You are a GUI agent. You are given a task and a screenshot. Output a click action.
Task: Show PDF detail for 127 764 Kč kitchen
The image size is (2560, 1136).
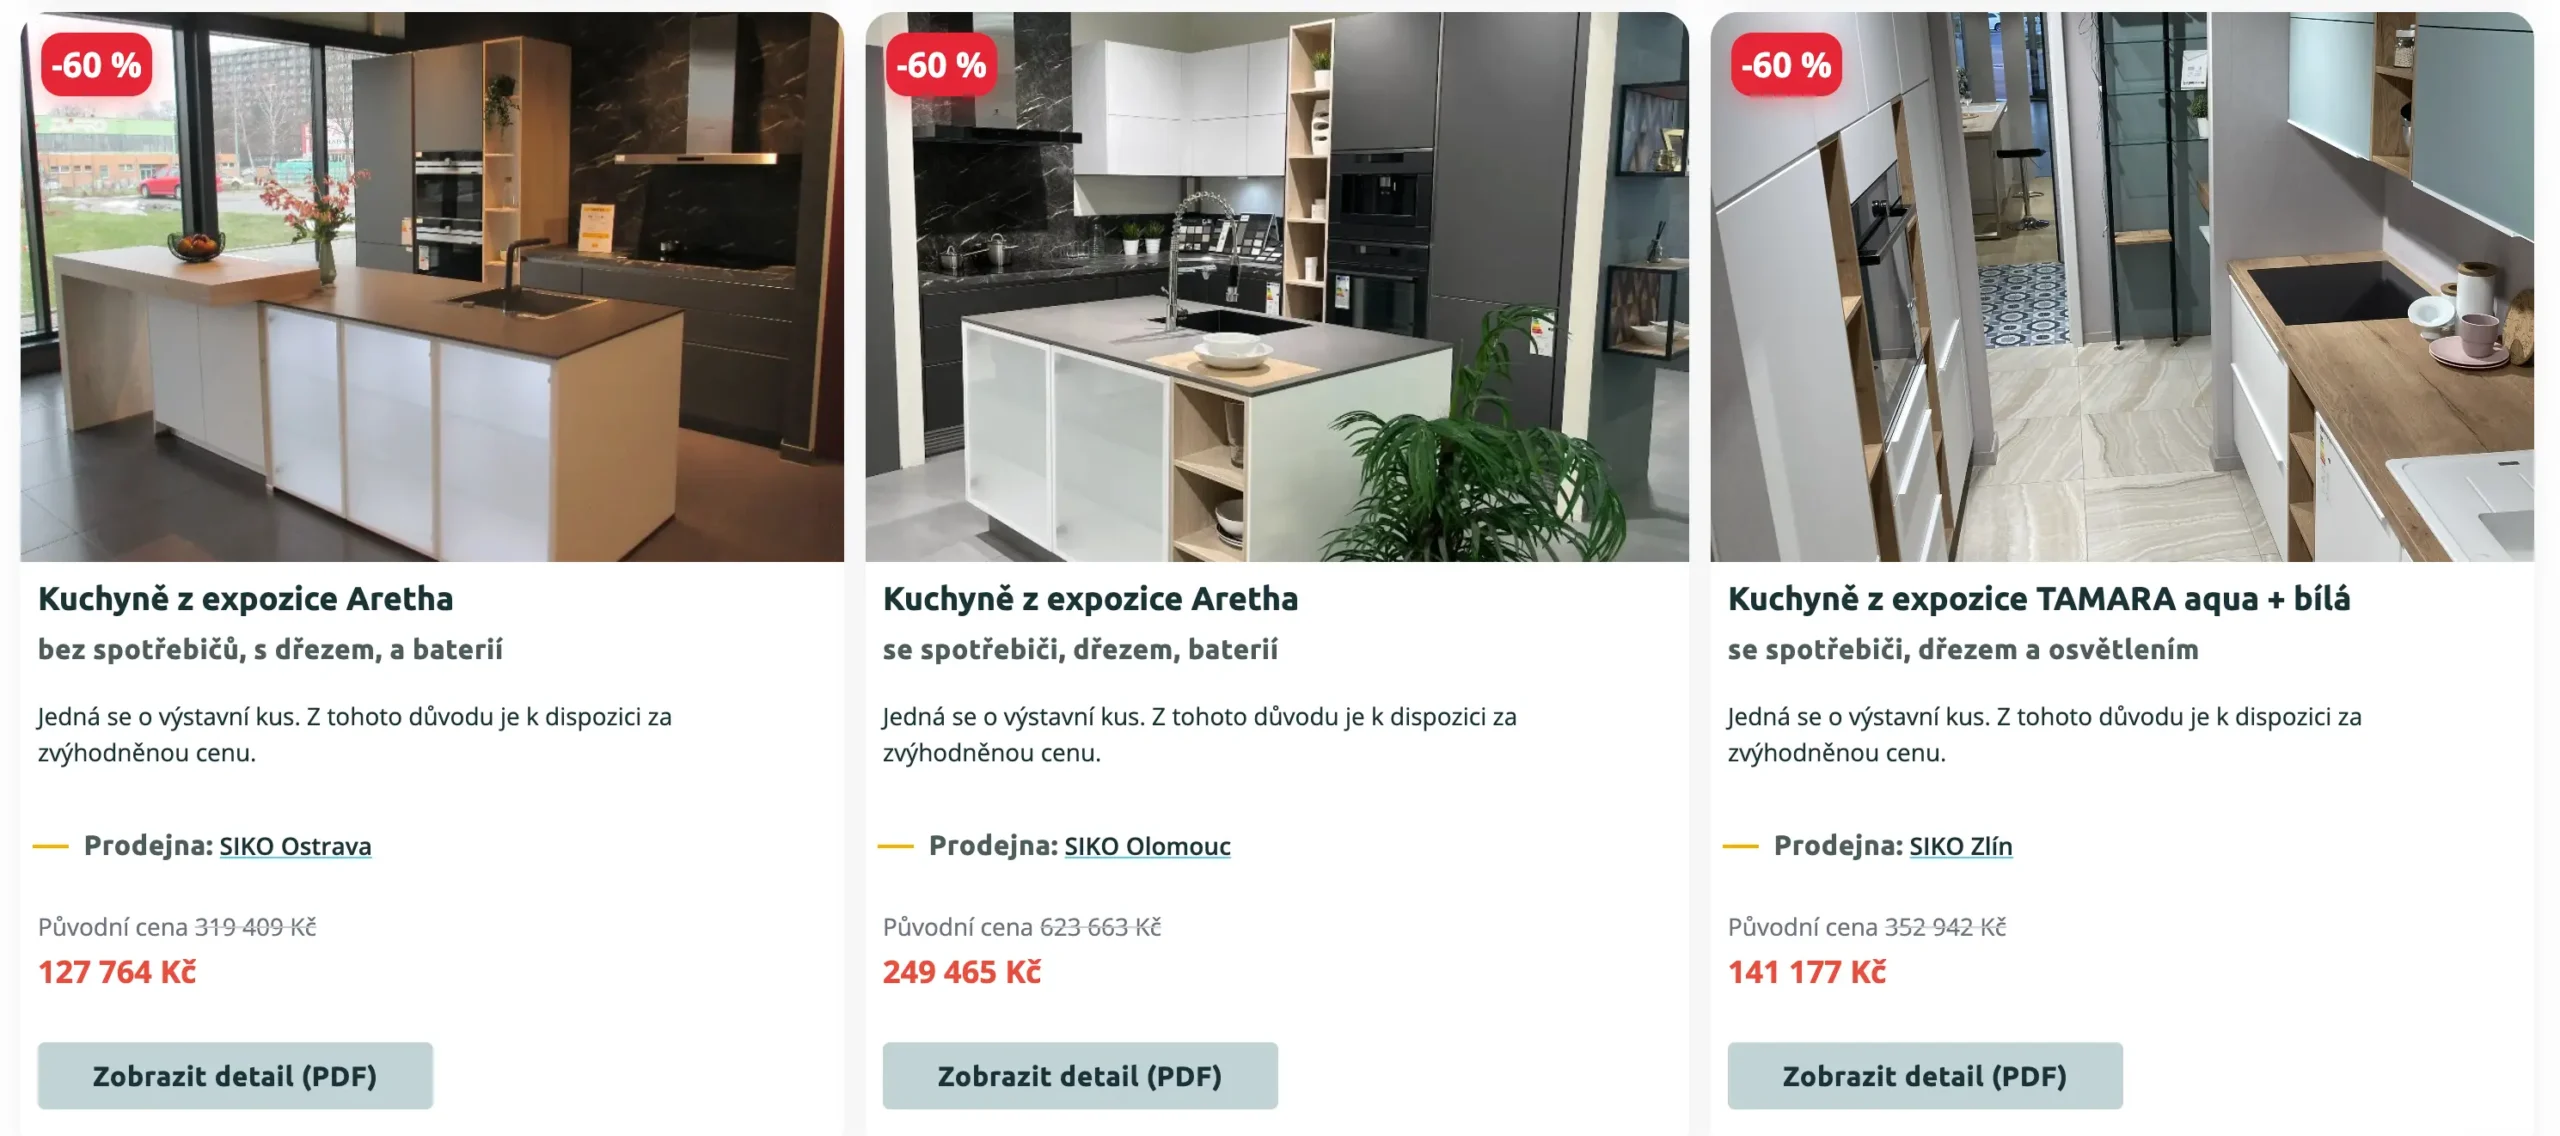(235, 1076)
